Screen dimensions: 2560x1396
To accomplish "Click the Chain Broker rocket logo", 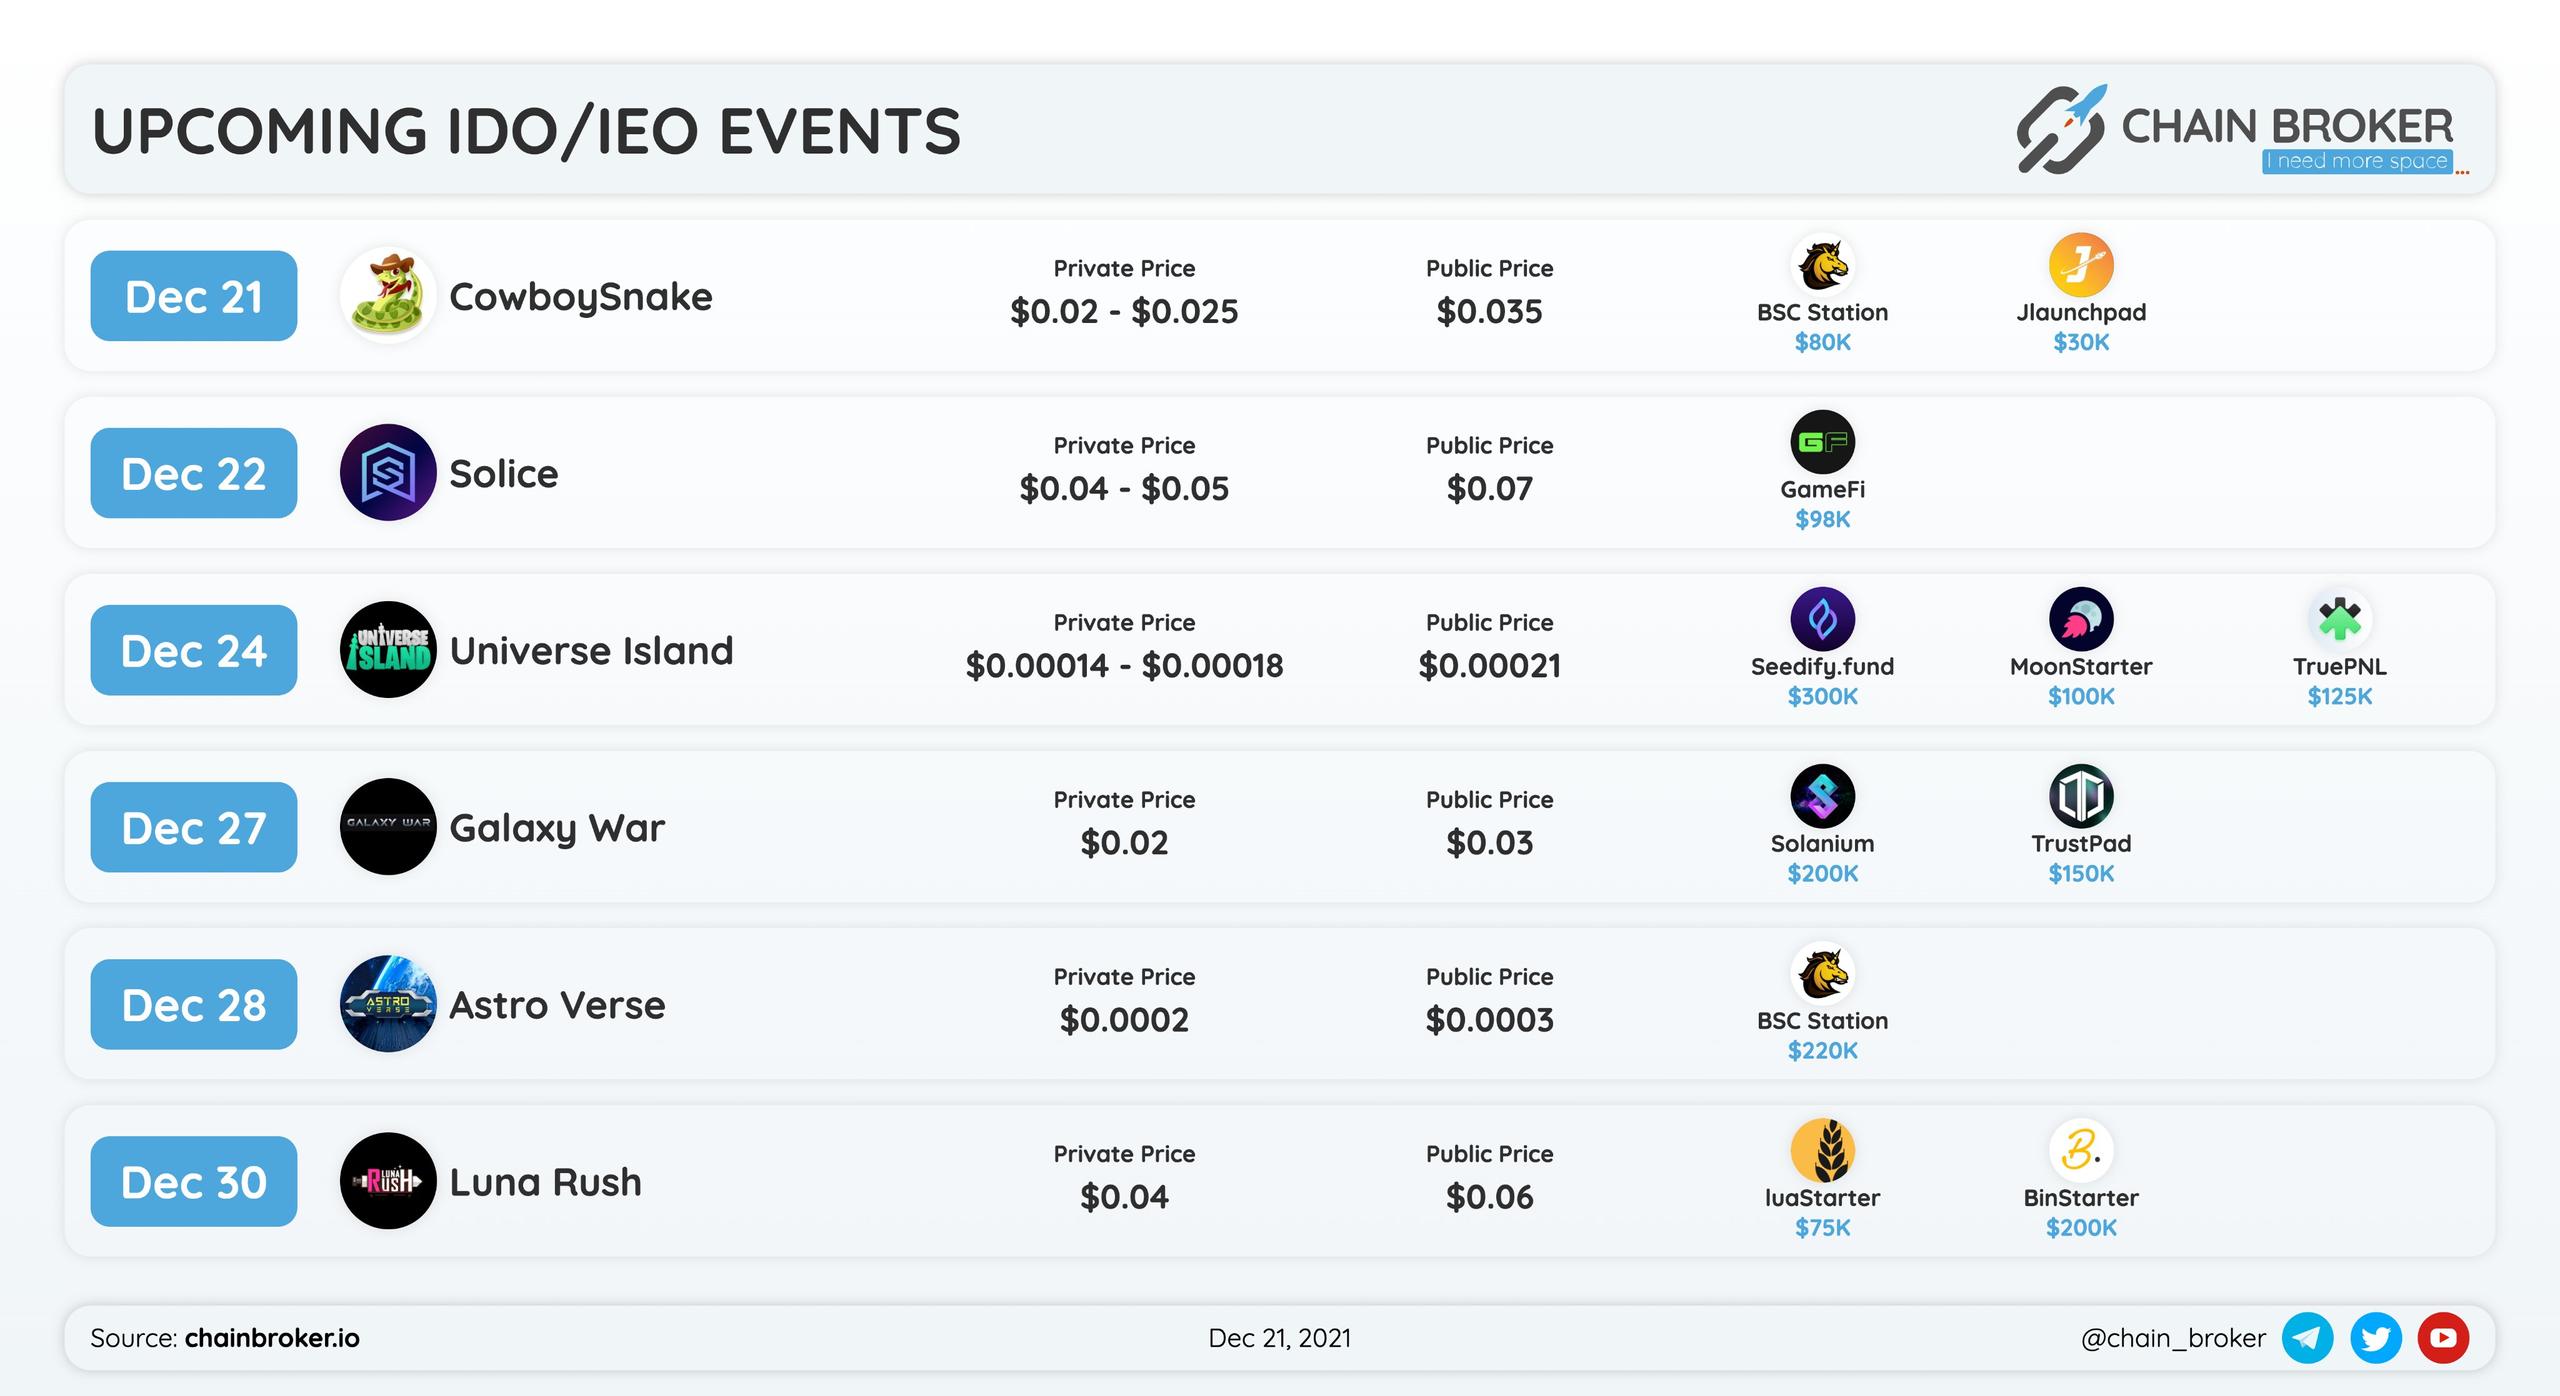I will coord(2061,129).
